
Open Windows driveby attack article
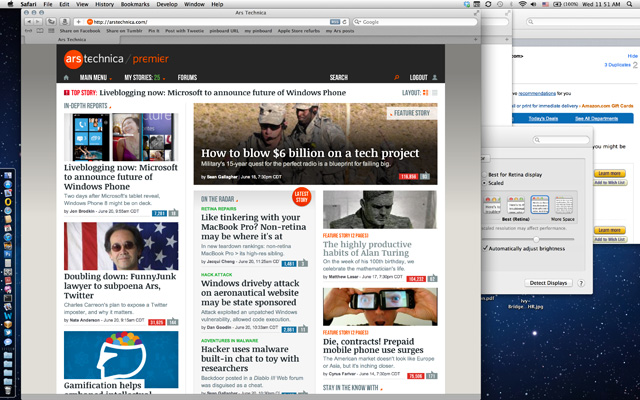coord(250,293)
